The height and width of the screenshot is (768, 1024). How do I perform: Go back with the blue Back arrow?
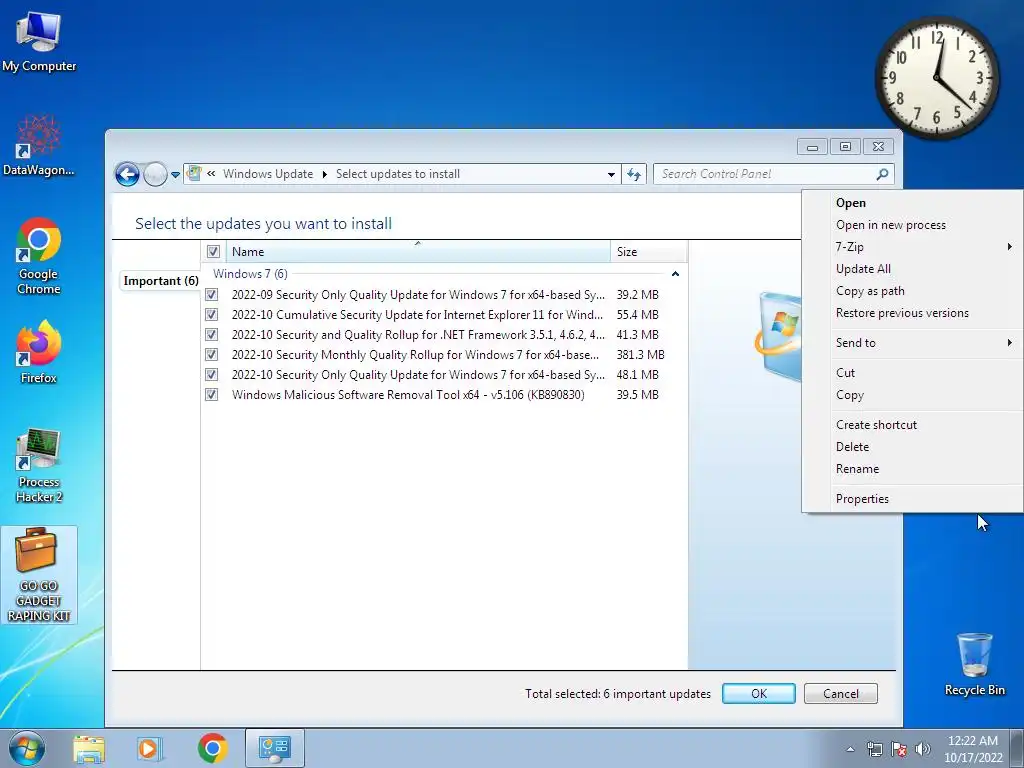(127, 174)
